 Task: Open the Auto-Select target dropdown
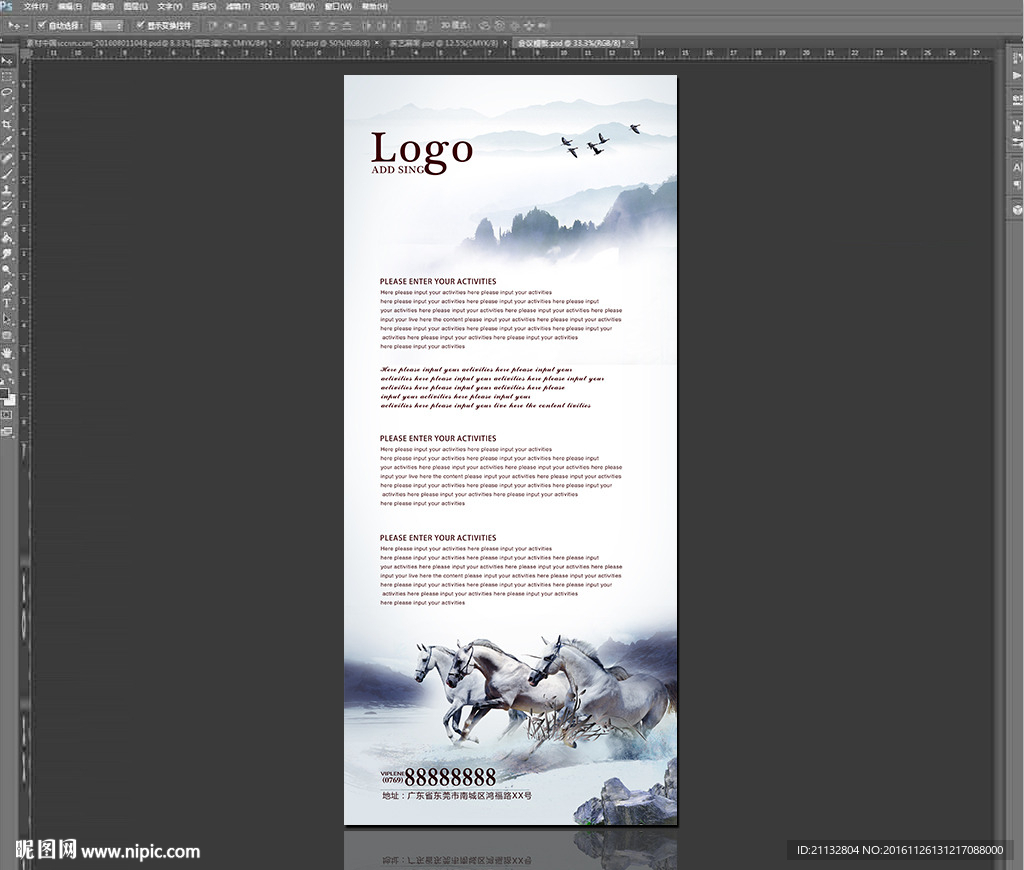click(107, 25)
